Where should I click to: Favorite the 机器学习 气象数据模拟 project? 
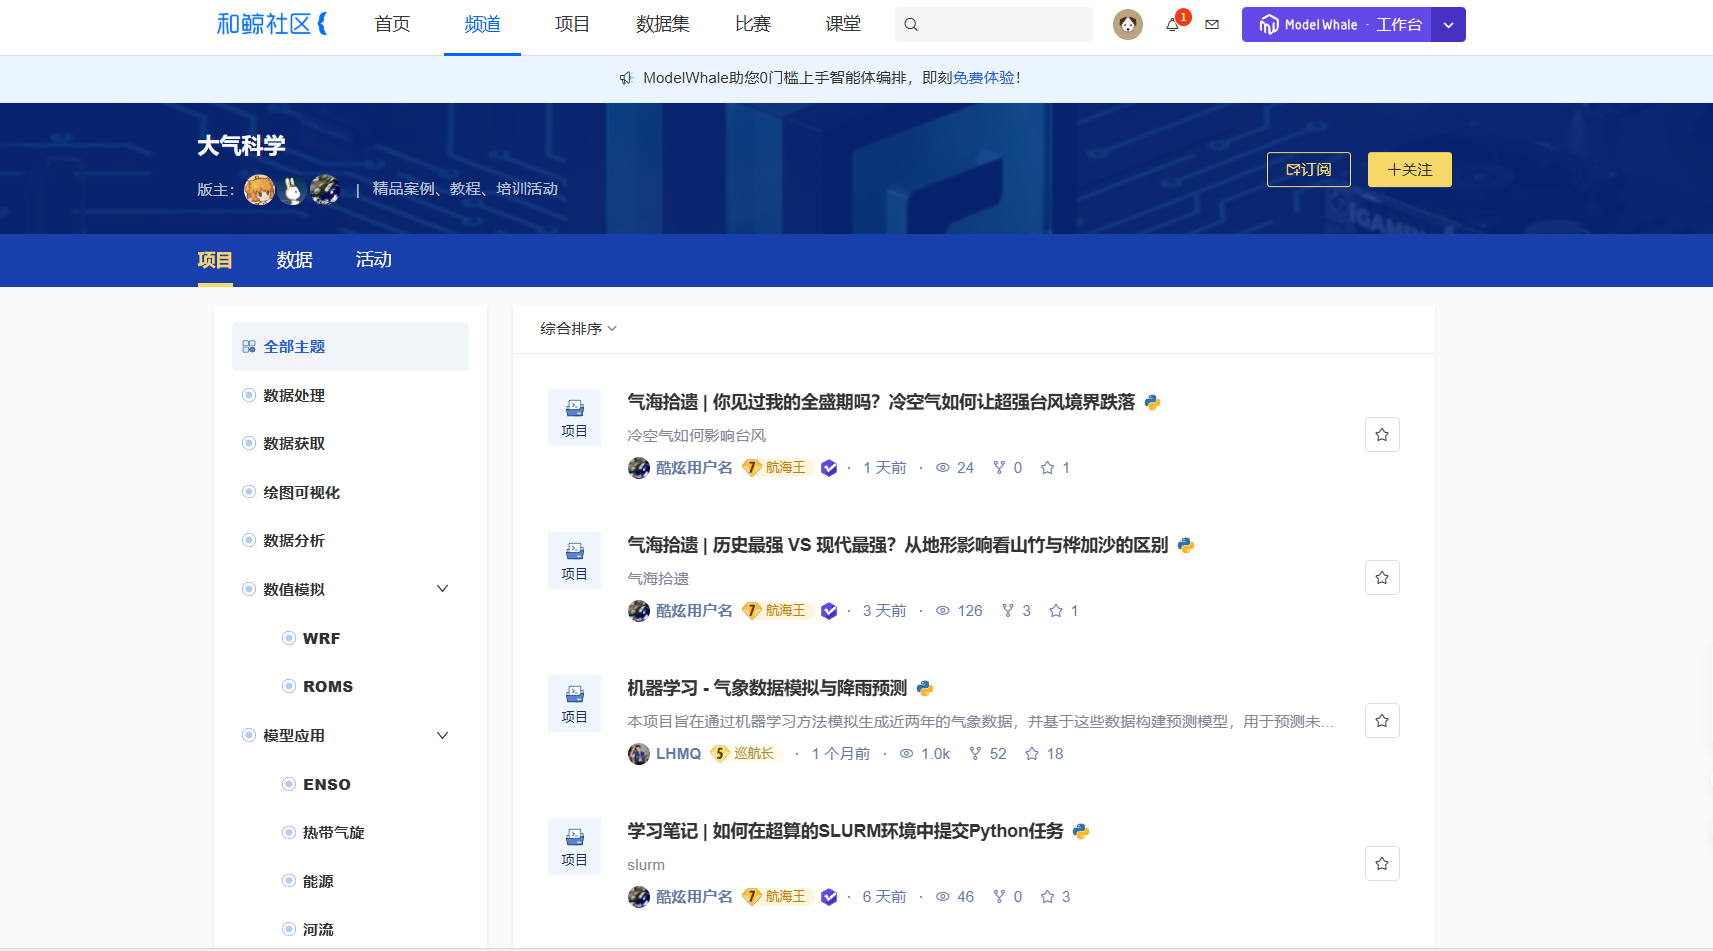coord(1382,721)
